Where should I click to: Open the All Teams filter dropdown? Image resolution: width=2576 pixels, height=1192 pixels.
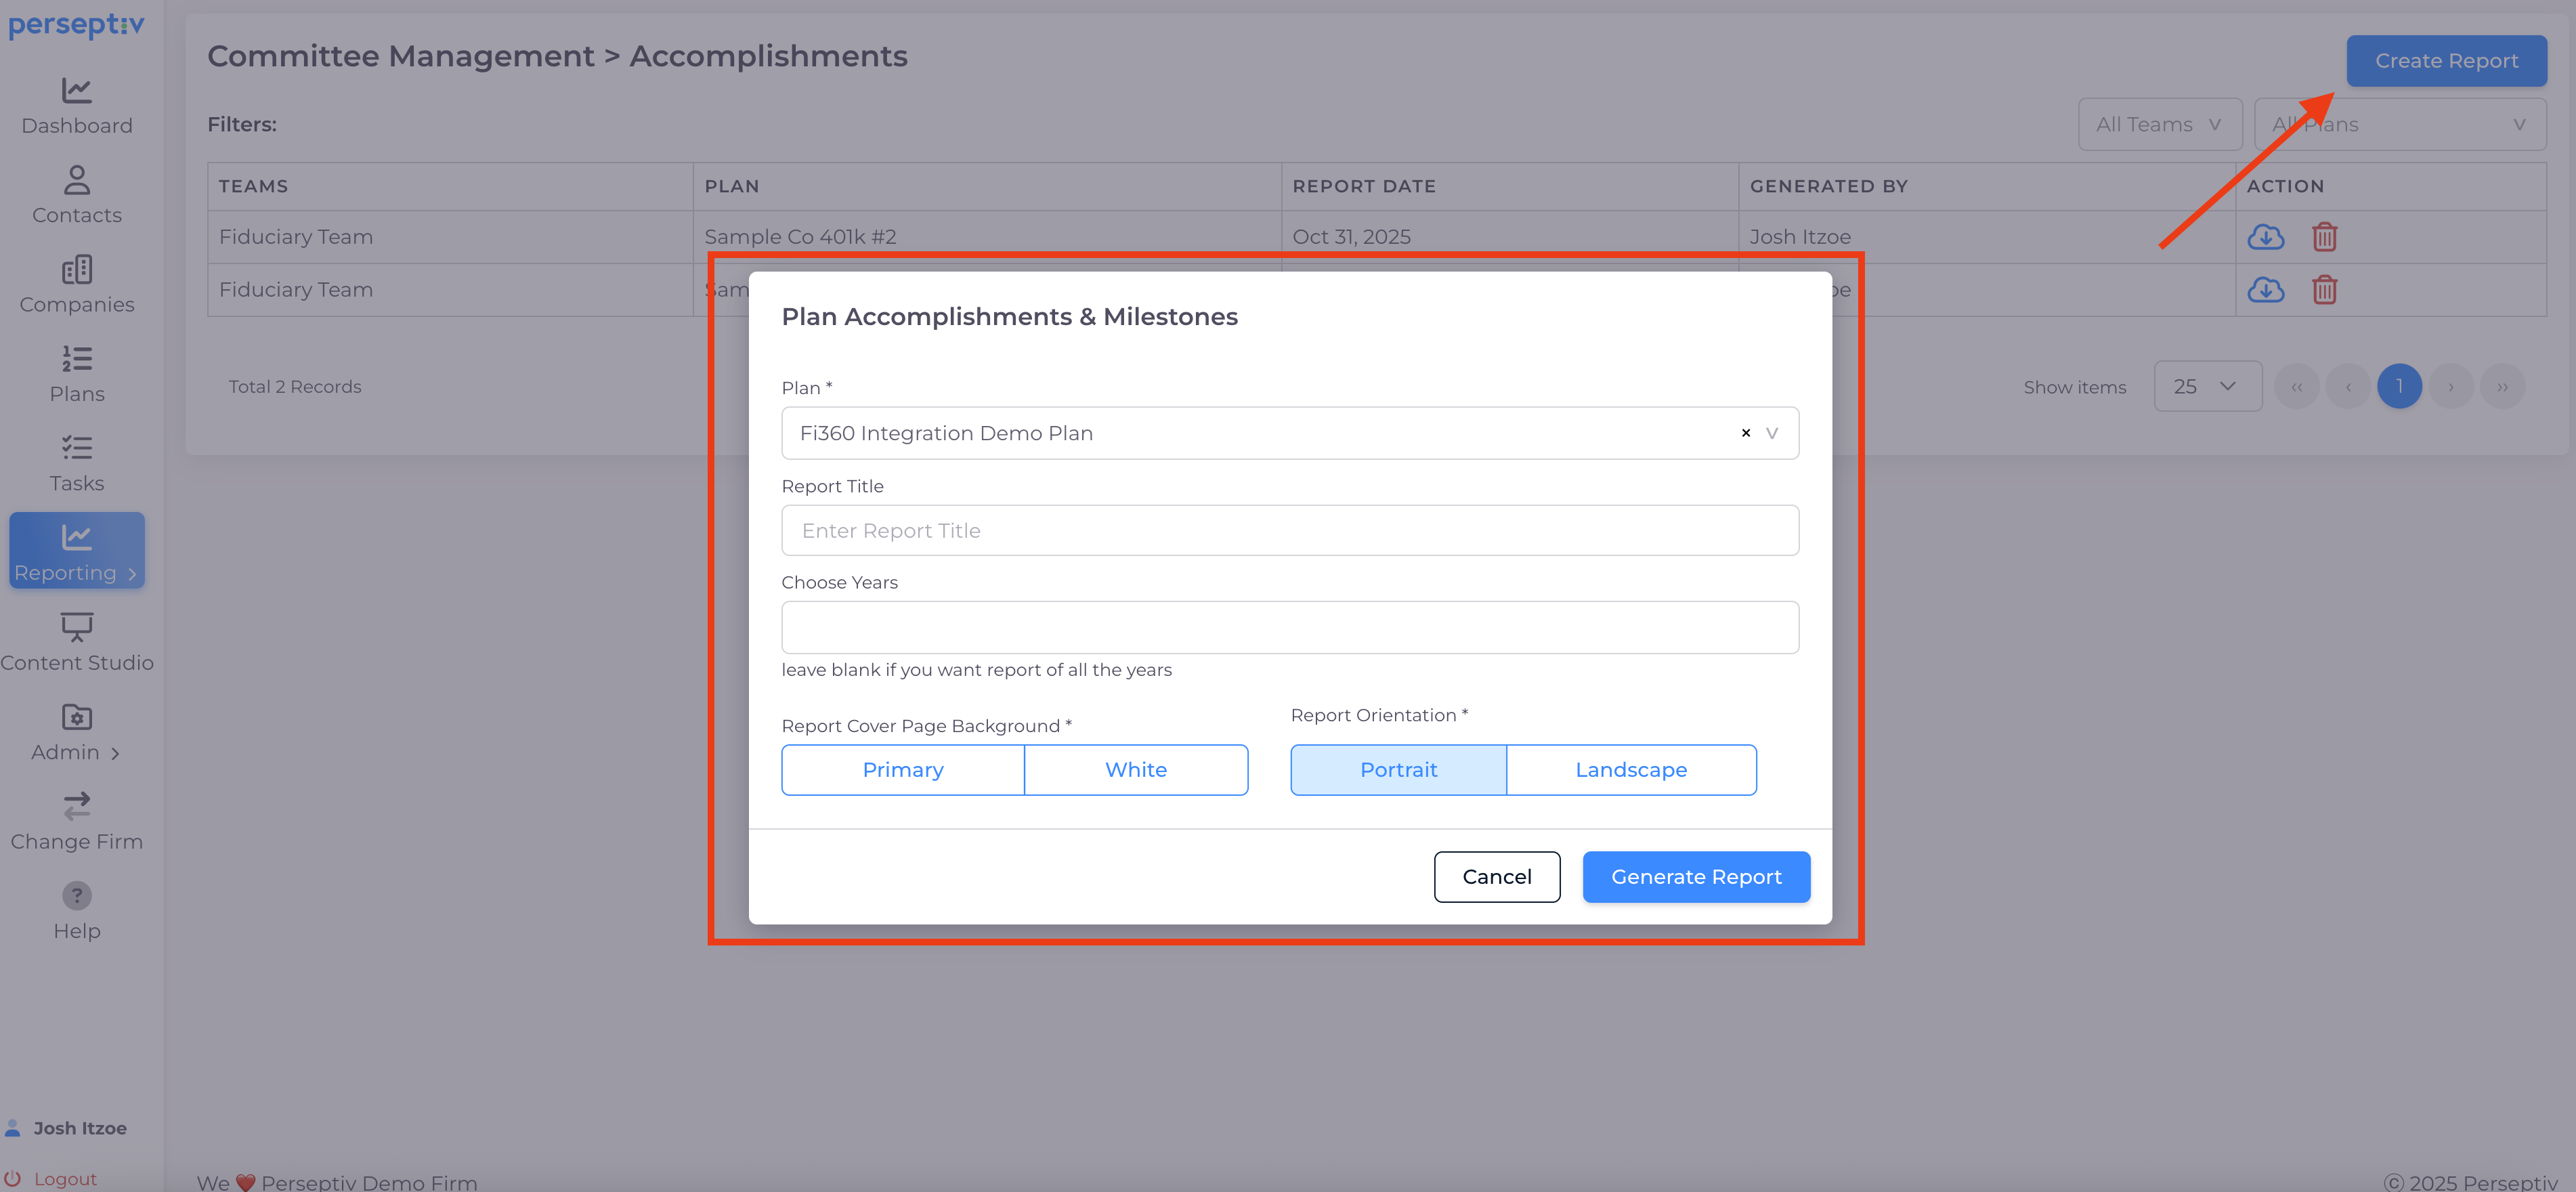point(2159,125)
